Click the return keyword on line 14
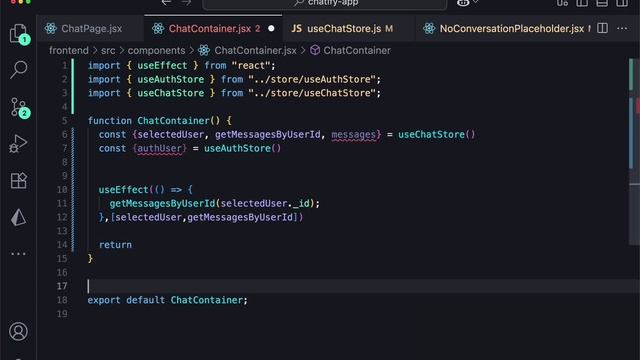The width and height of the screenshot is (640, 360). pos(115,245)
